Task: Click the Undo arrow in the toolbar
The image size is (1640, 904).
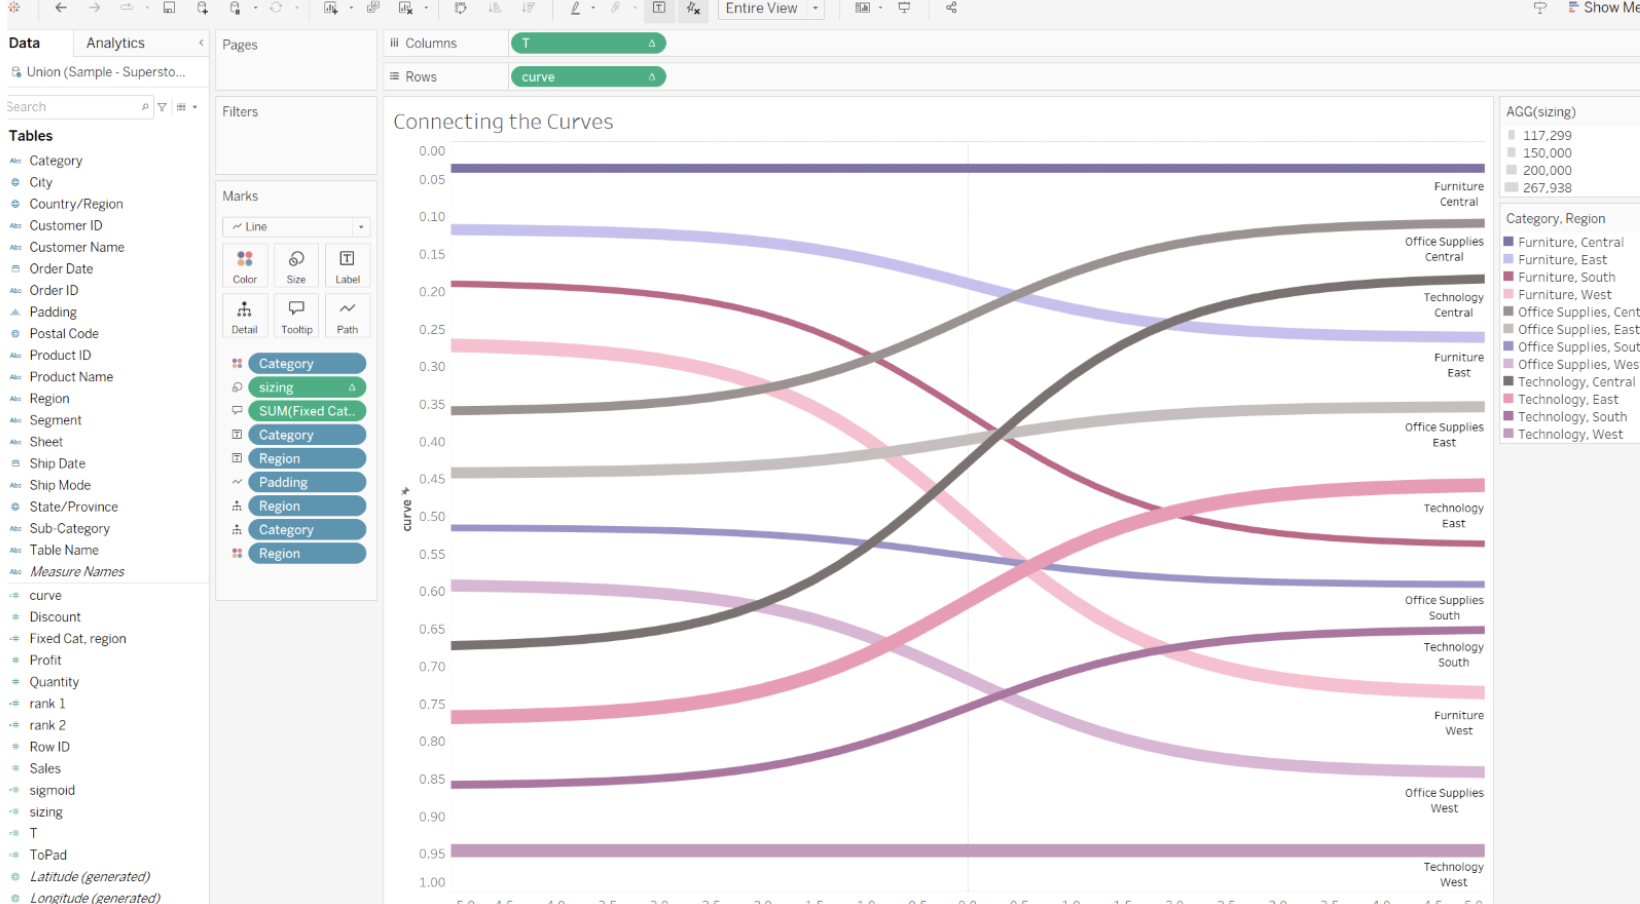Action: tap(60, 10)
